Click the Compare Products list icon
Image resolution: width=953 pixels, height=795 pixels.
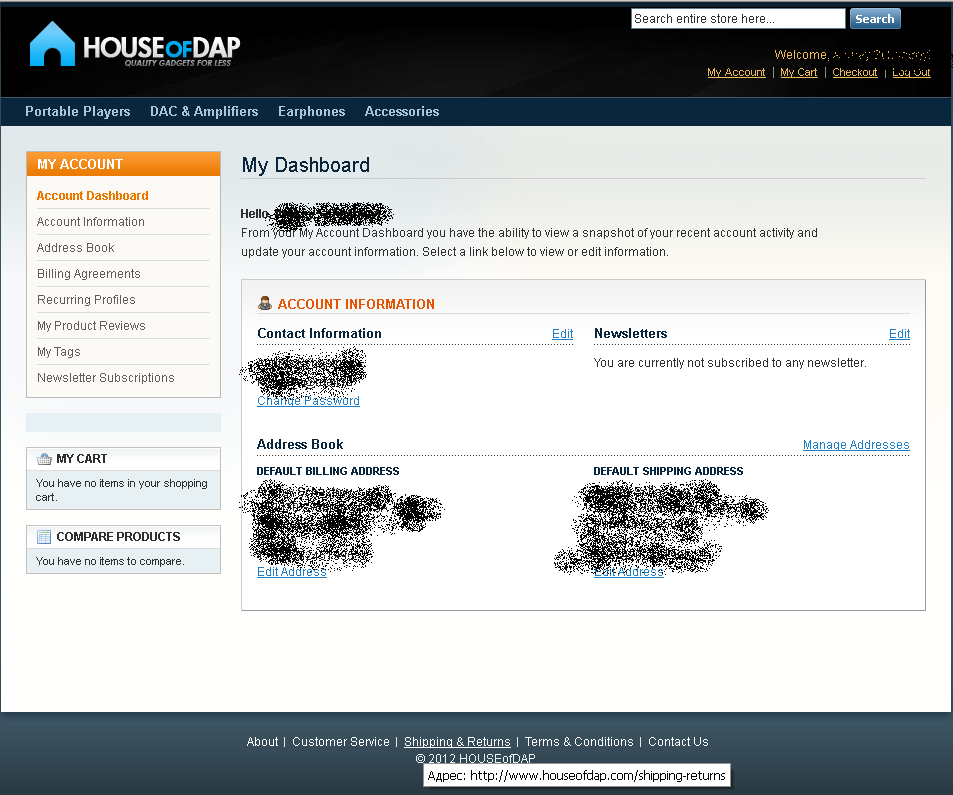tap(44, 537)
